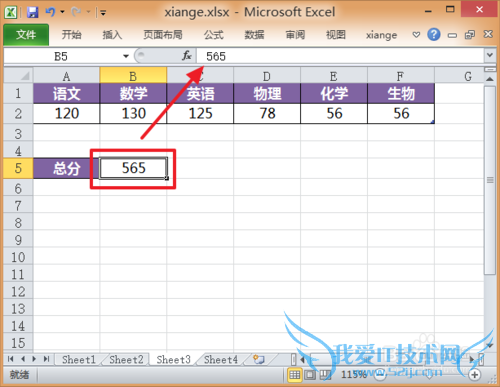This screenshot has height=387, width=500.
Task: Switch to the 页面布局 ribbon tab
Action: click(x=163, y=35)
